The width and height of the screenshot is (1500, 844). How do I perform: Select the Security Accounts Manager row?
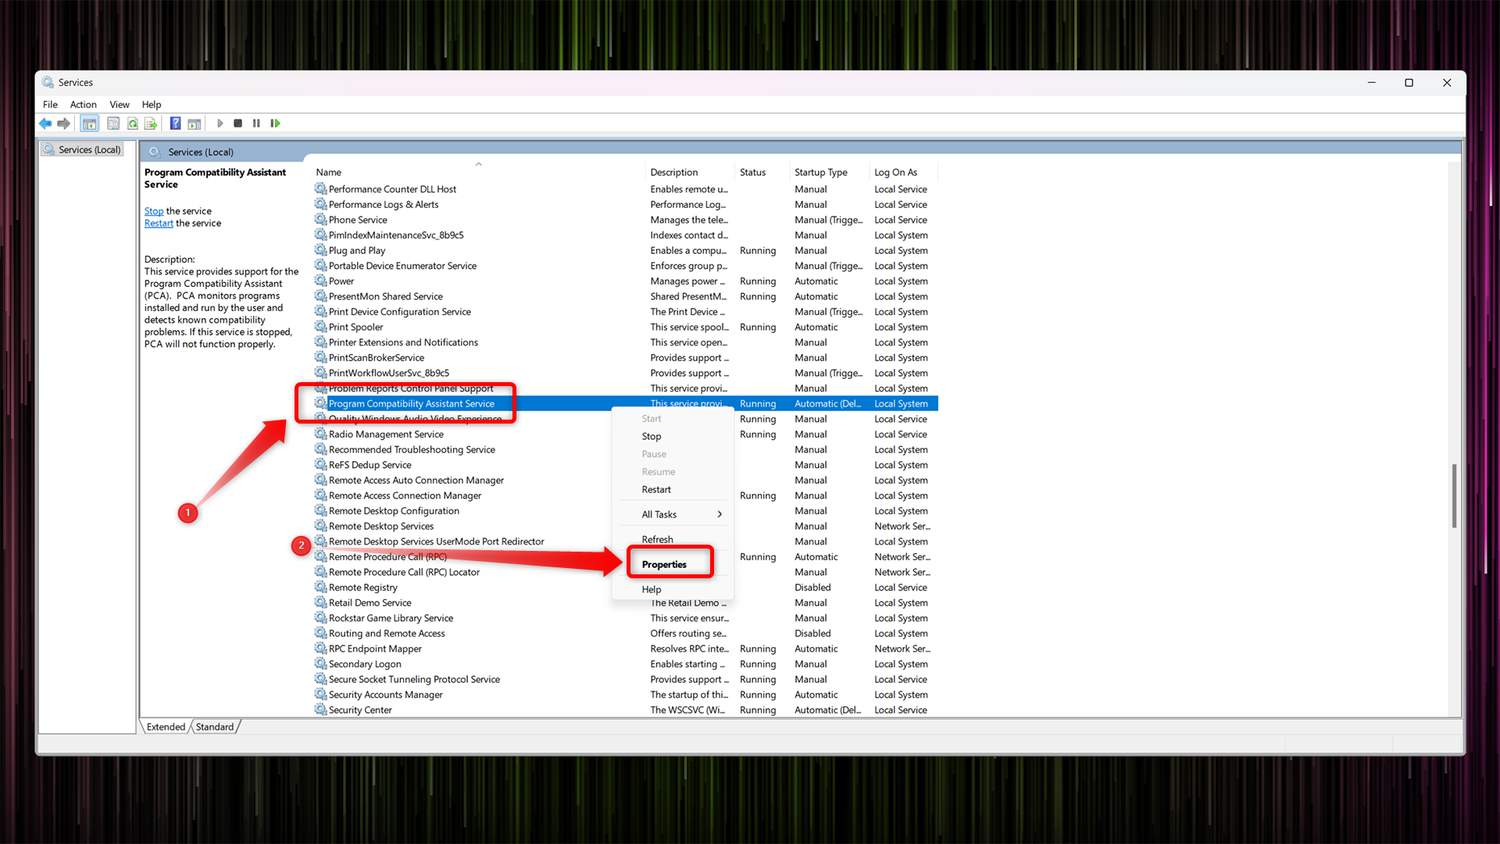(626, 694)
